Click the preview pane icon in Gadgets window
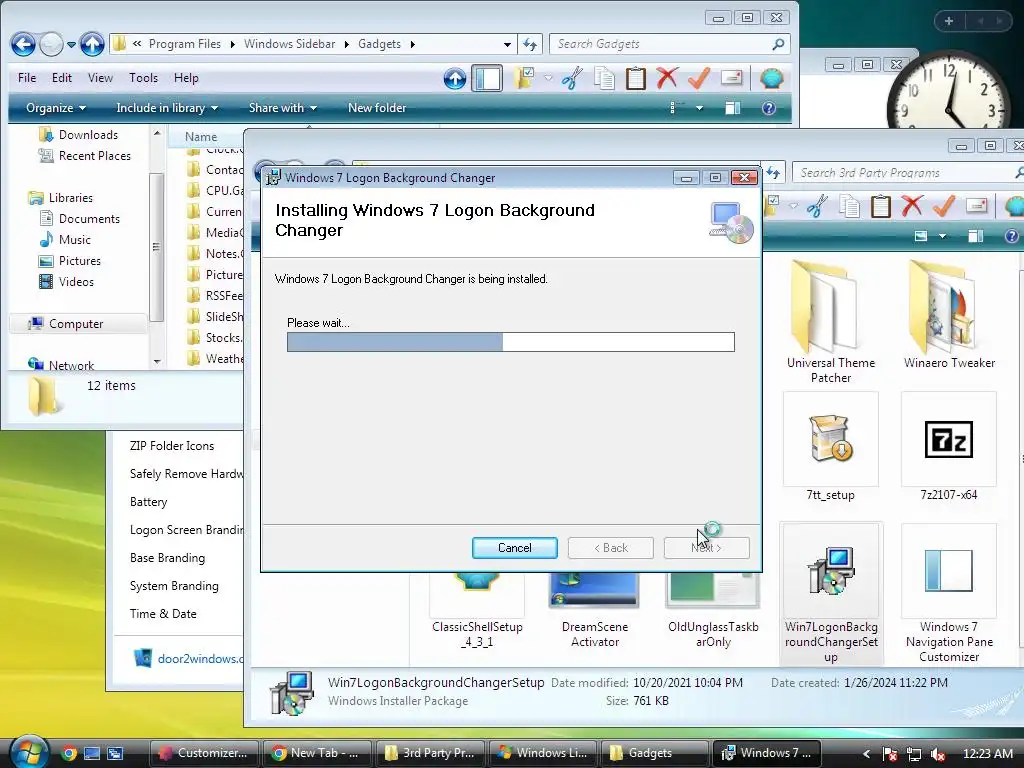Viewport: 1024px width, 768px height. (733, 108)
